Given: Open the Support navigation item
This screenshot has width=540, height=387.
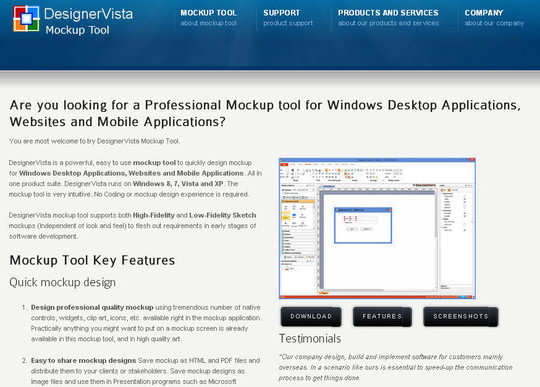Looking at the screenshot, I should [x=281, y=13].
